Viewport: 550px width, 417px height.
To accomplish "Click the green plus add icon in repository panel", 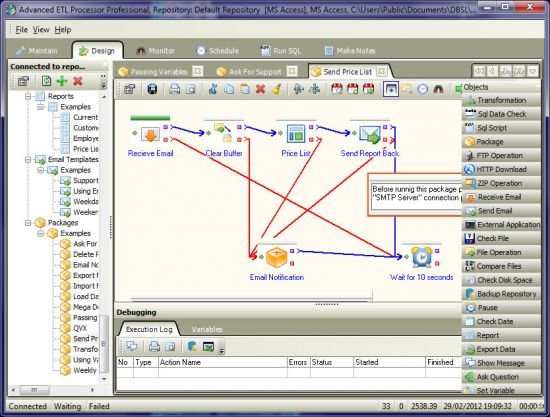I will click(62, 81).
